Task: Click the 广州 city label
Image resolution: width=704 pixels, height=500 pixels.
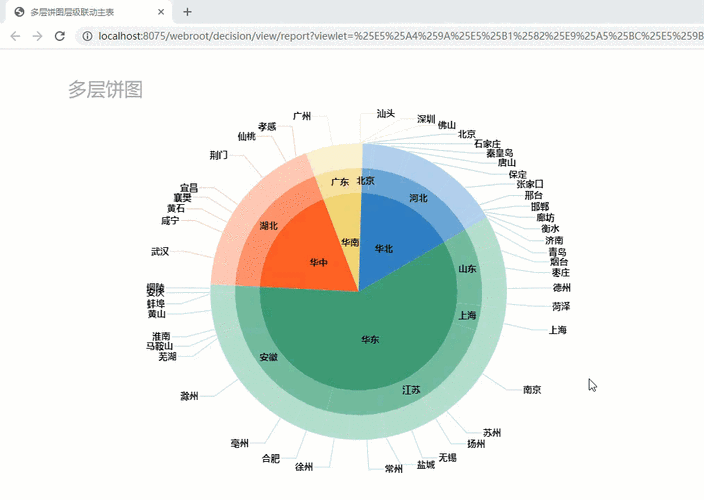Action: click(x=302, y=116)
